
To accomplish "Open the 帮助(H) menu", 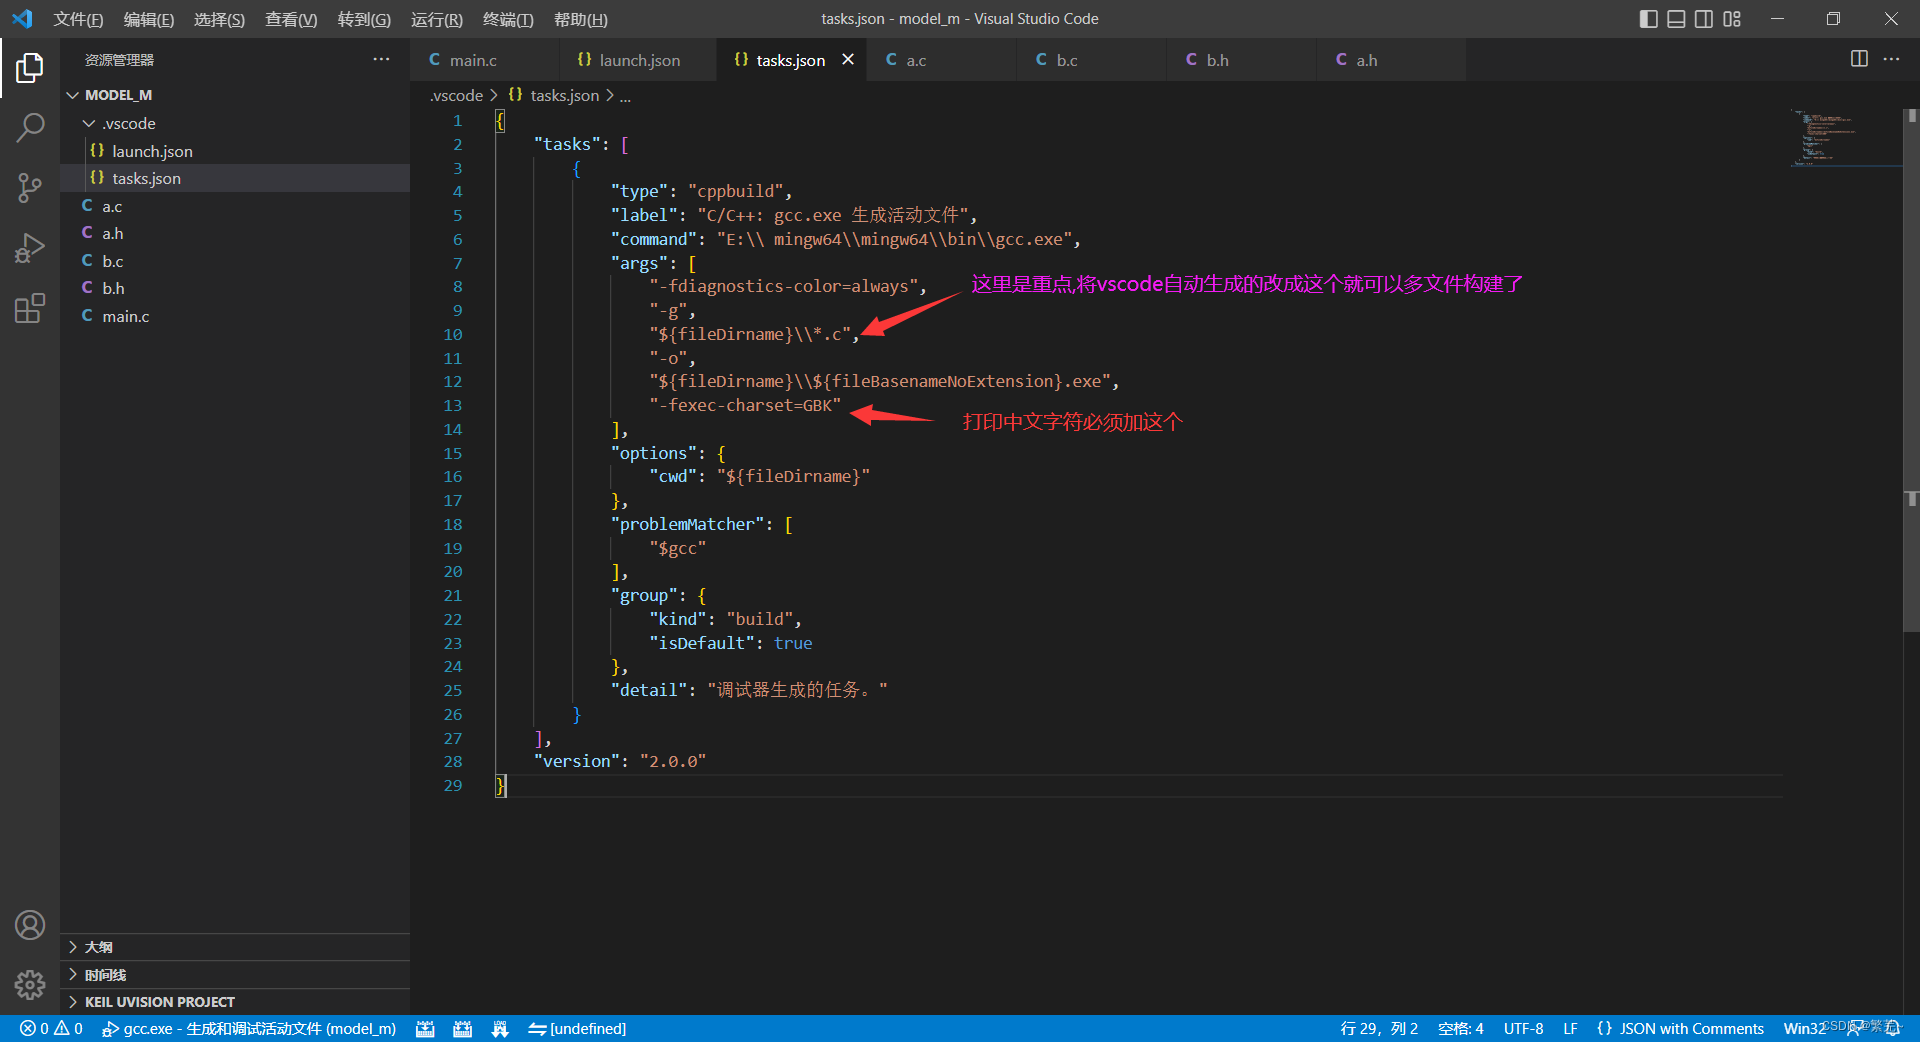I will coord(580,19).
